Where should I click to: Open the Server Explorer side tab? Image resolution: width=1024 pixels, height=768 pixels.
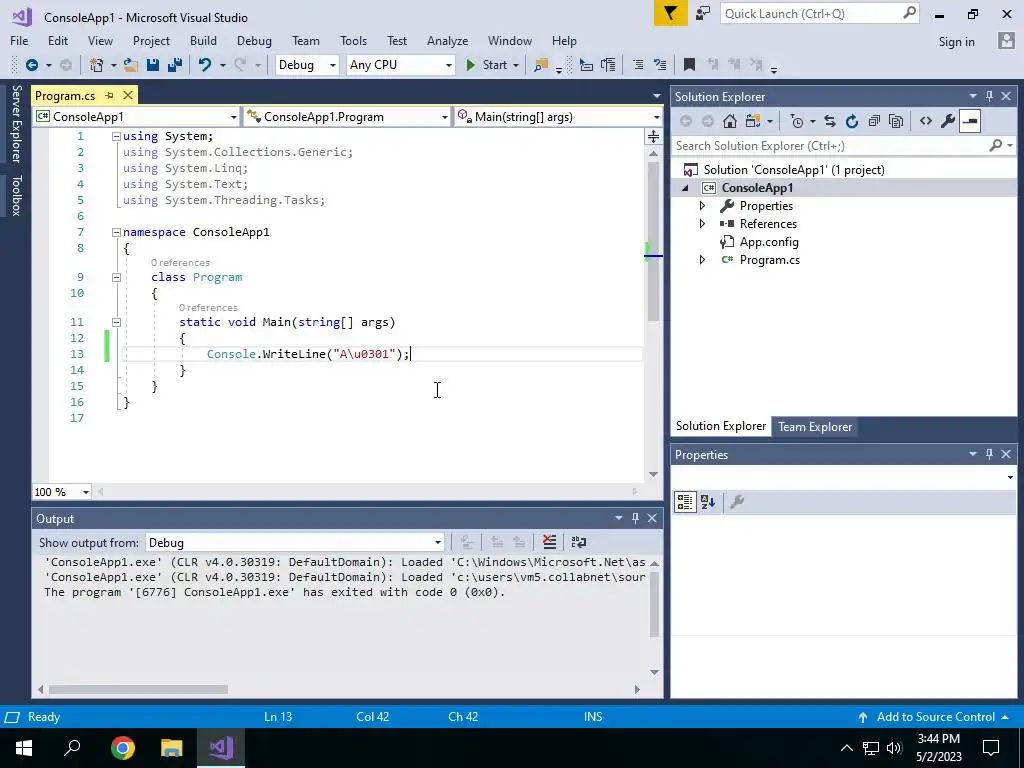click(x=16, y=123)
